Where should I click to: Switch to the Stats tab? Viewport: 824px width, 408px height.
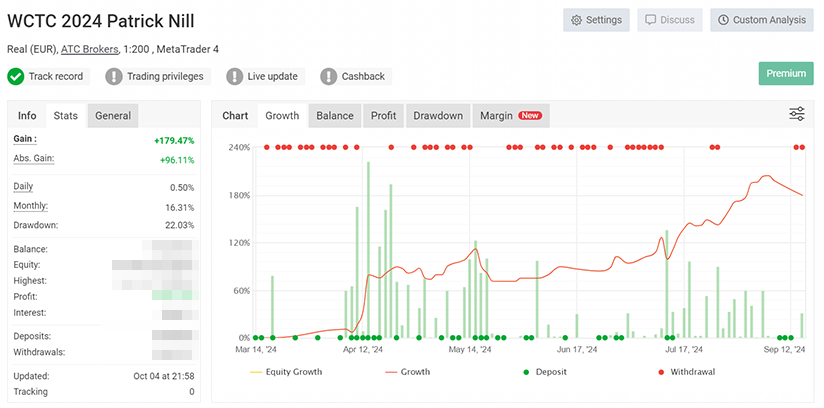tap(66, 116)
